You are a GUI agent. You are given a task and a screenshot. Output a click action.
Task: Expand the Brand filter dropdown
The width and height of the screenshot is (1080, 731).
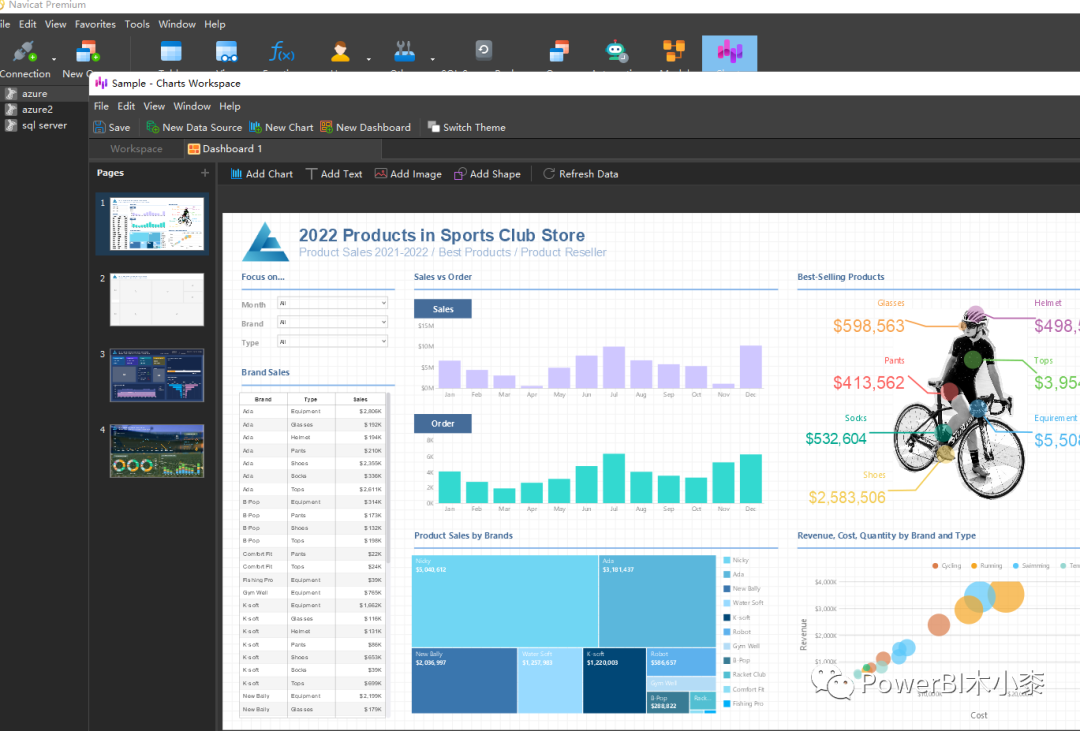pos(383,322)
